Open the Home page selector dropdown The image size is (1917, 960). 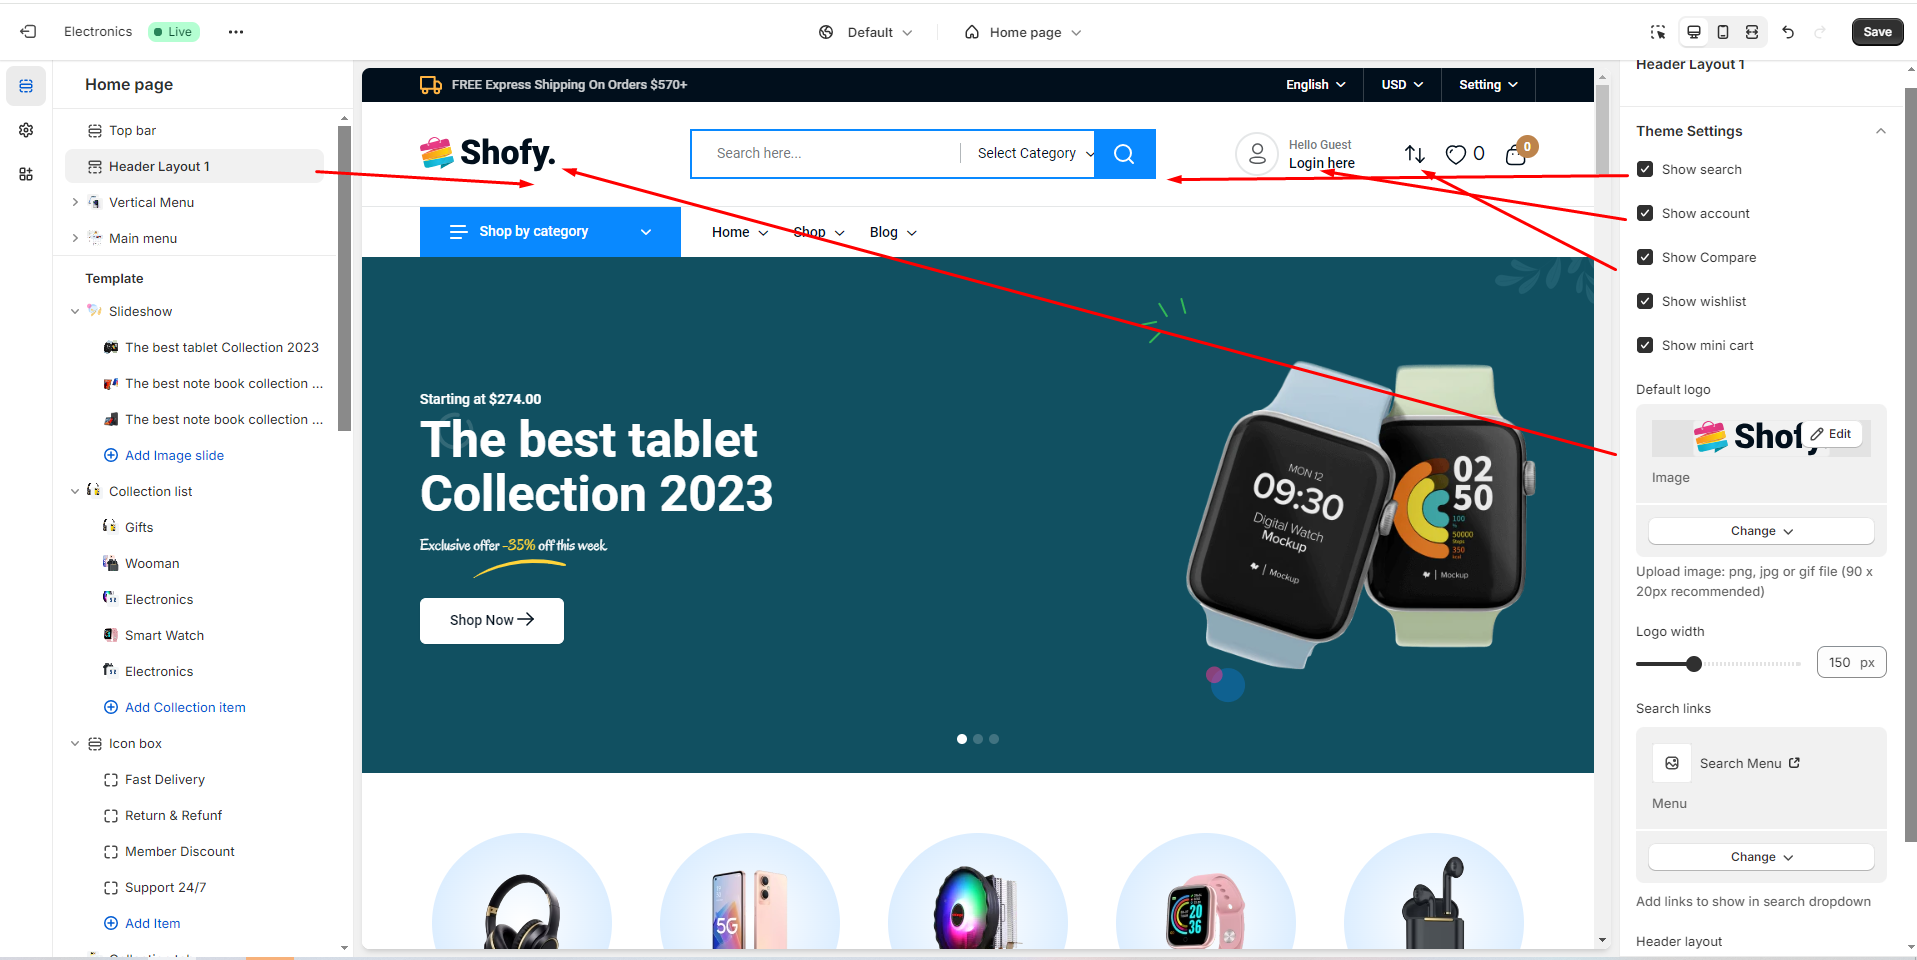(1023, 32)
